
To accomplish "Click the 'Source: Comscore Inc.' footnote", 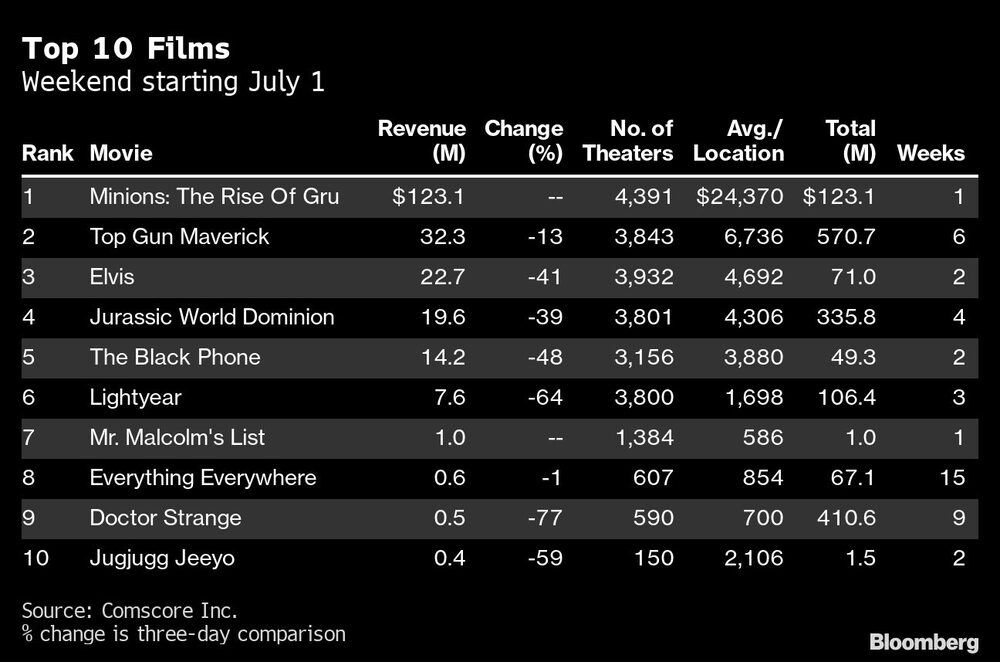I will pos(129,610).
